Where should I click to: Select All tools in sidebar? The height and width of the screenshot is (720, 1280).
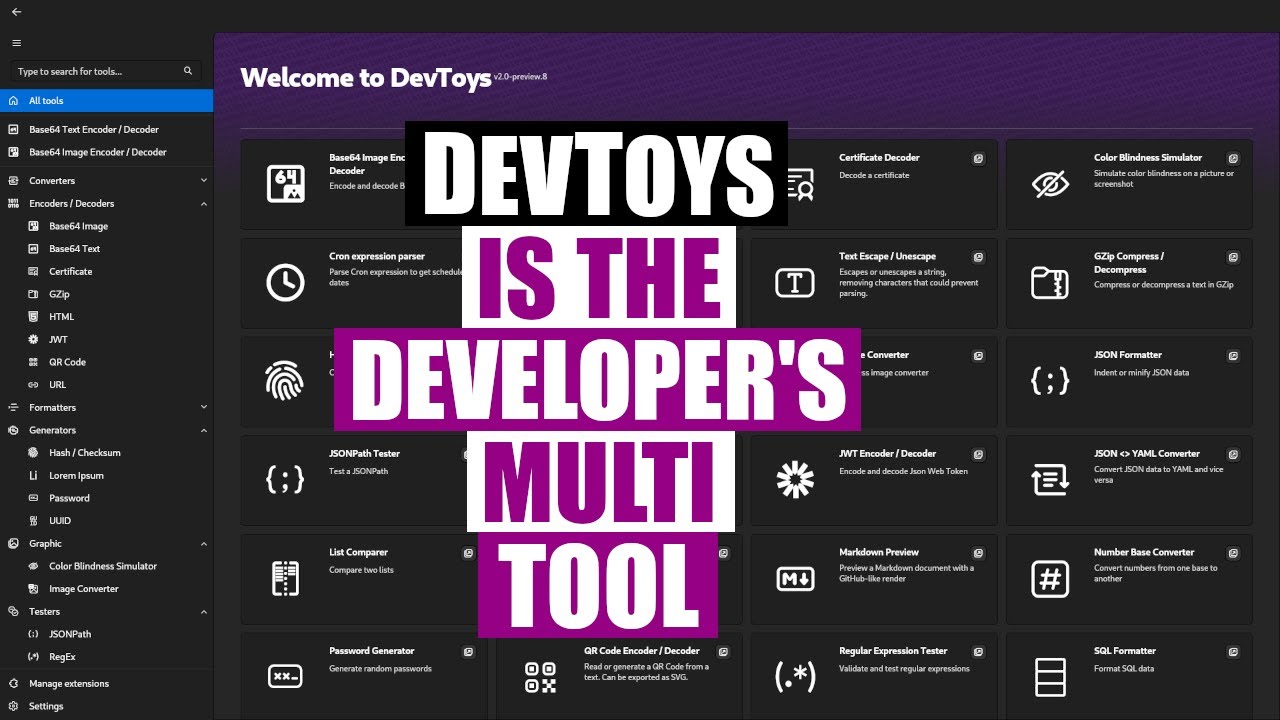coord(106,101)
